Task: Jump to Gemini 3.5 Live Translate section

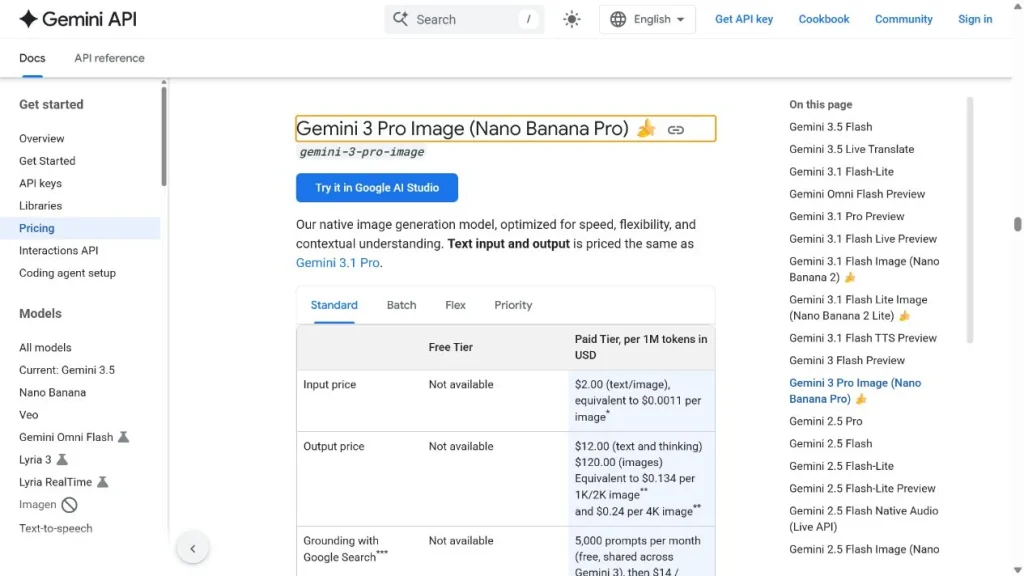Action: pyautogui.click(x=852, y=149)
